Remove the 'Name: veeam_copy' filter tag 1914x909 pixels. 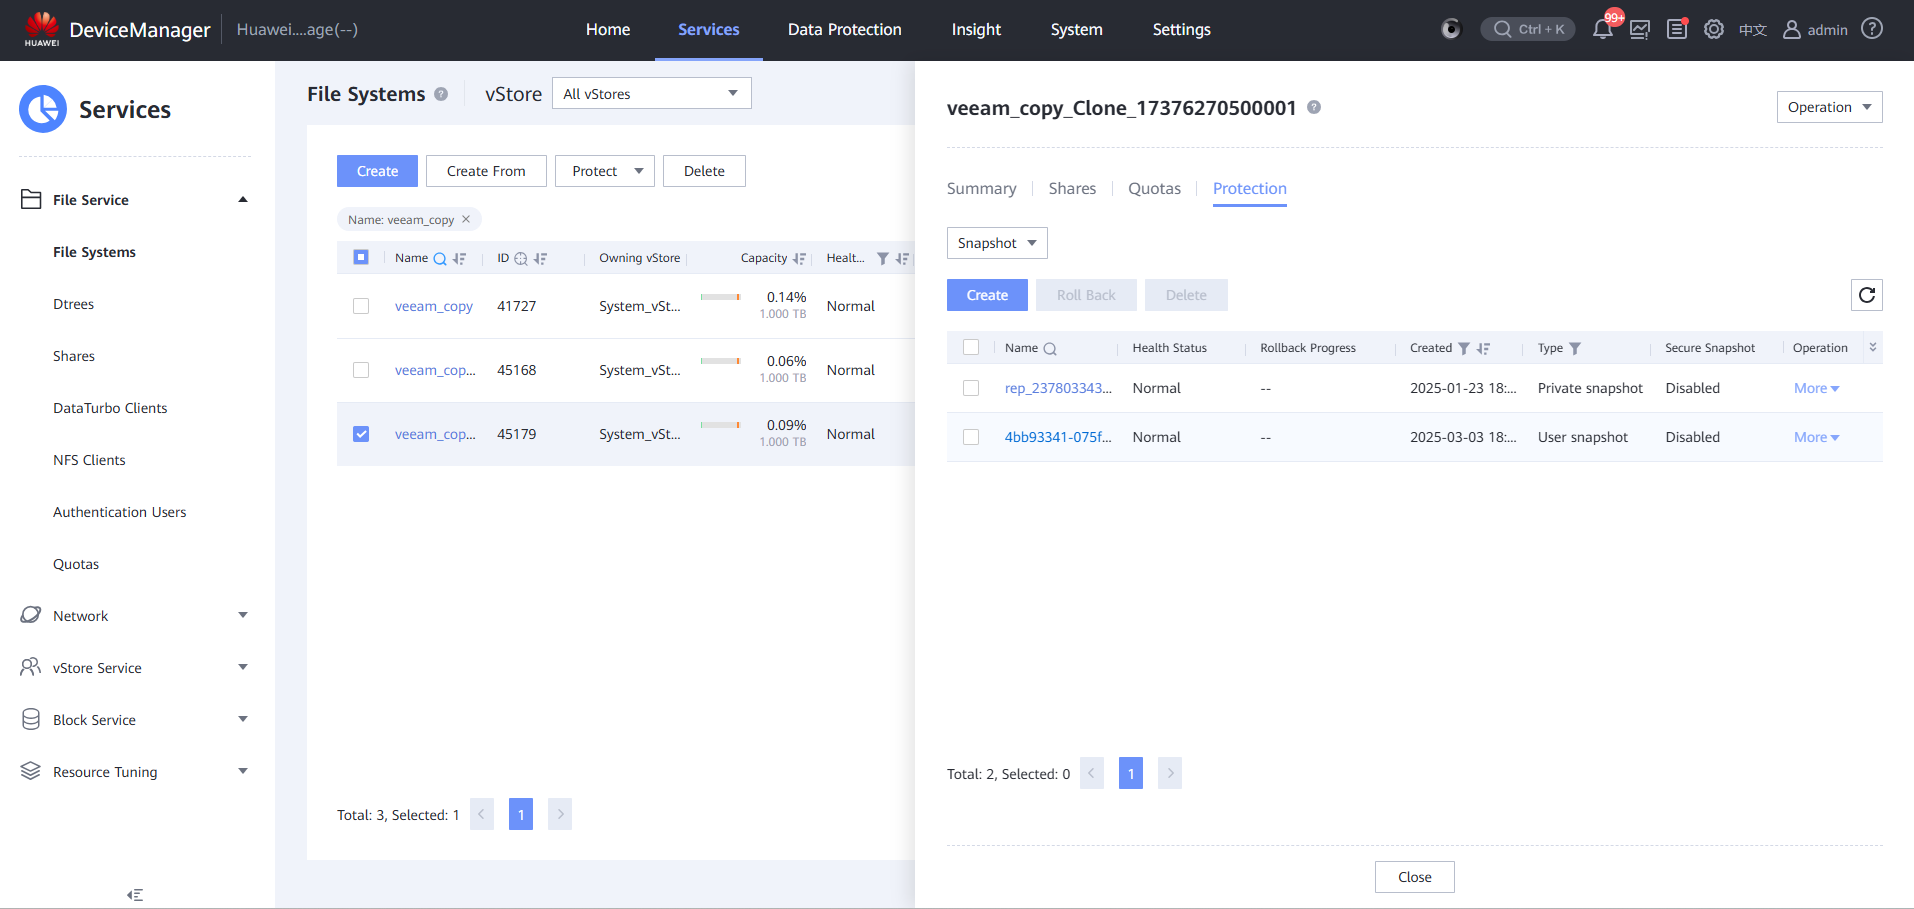(x=466, y=219)
